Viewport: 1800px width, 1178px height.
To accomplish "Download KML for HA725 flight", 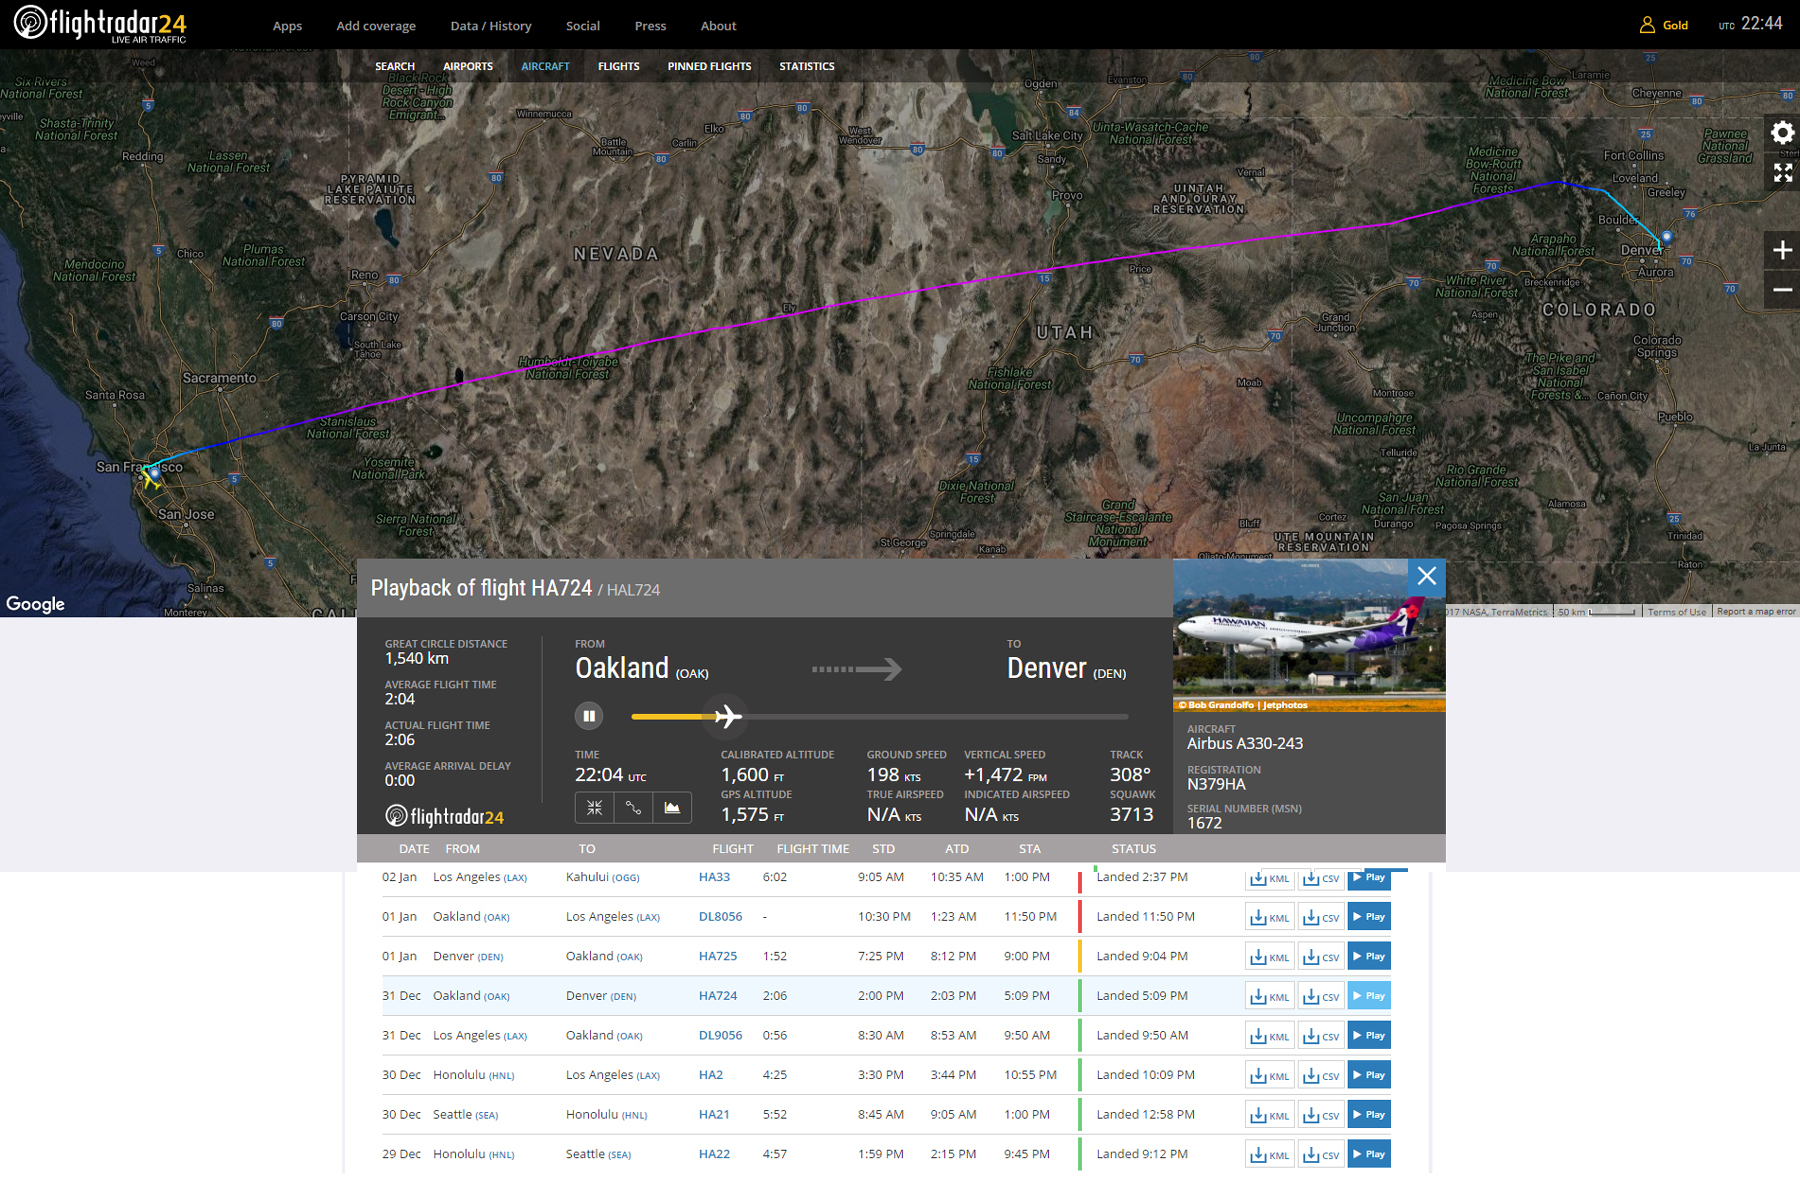I will click(1270, 957).
